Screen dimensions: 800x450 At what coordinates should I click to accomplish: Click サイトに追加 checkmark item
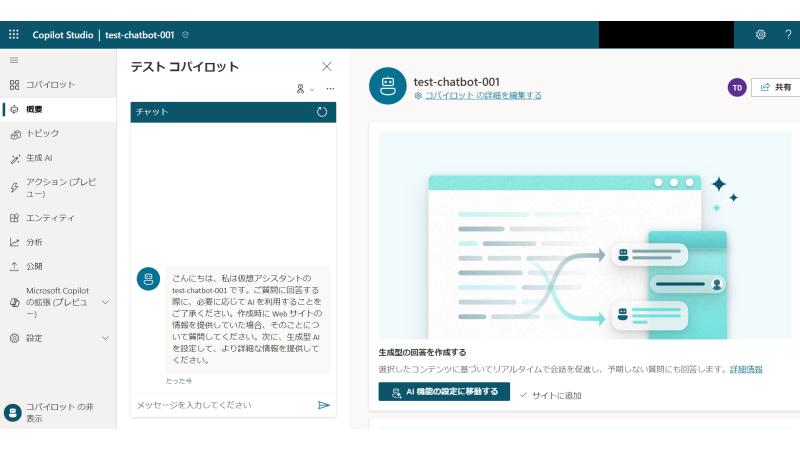tap(551, 395)
